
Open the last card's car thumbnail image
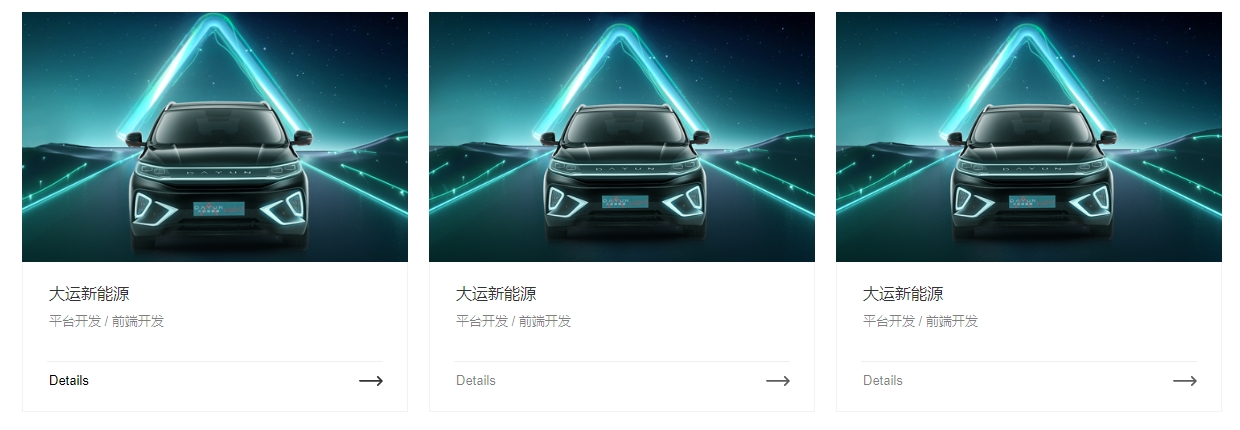[1029, 137]
